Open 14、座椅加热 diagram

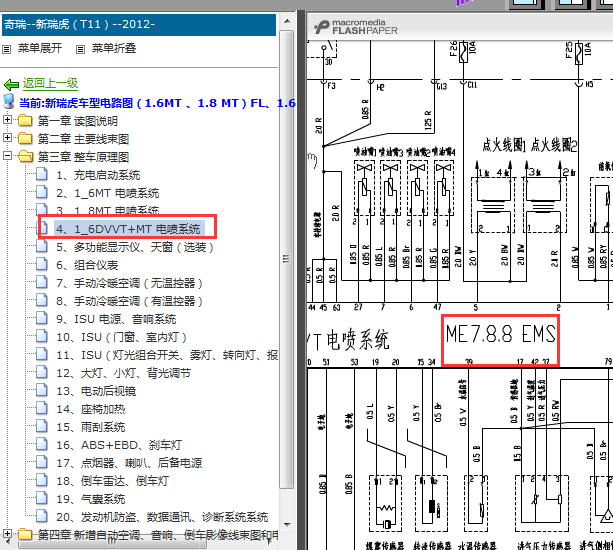pos(91,409)
